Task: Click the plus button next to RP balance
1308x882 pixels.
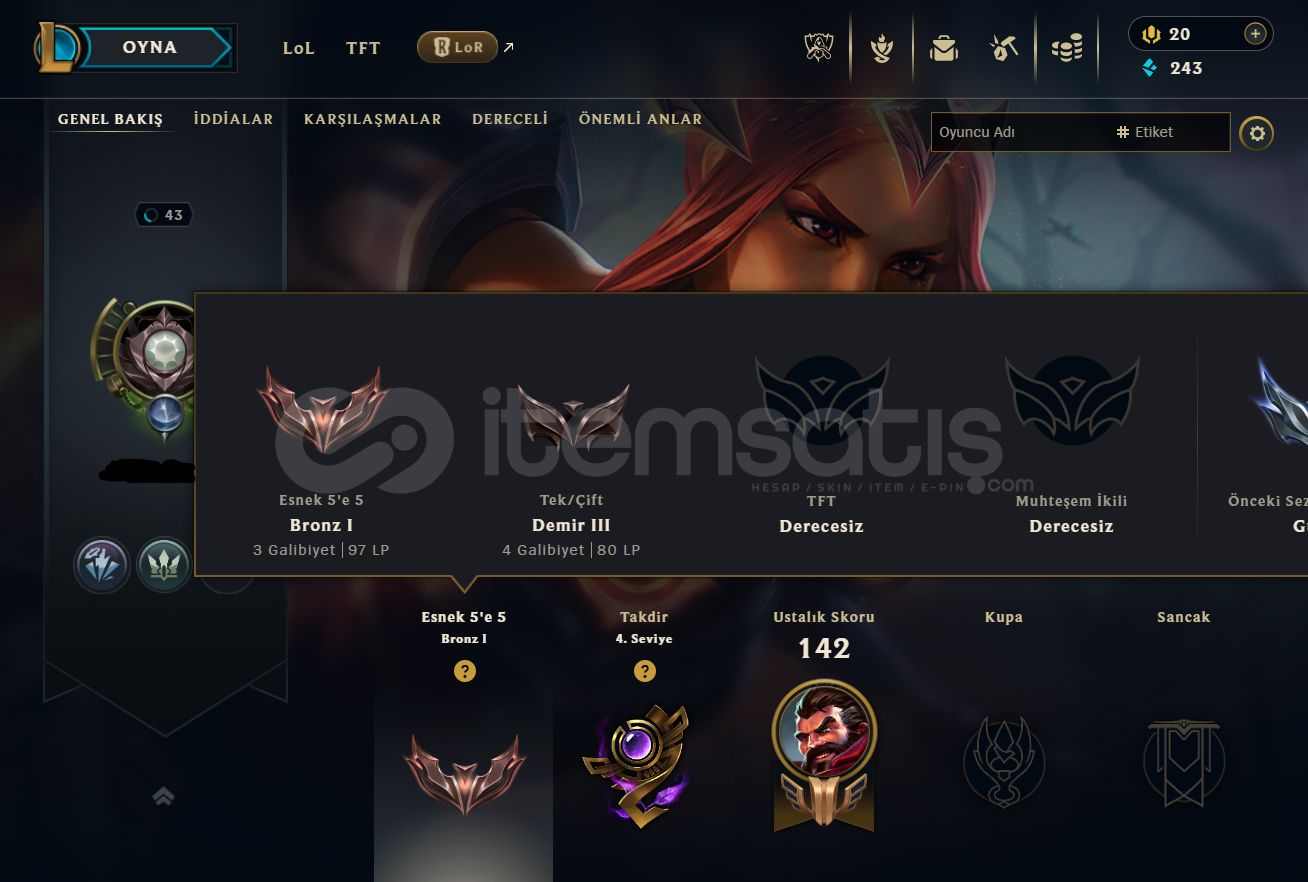Action: pos(1255,34)
